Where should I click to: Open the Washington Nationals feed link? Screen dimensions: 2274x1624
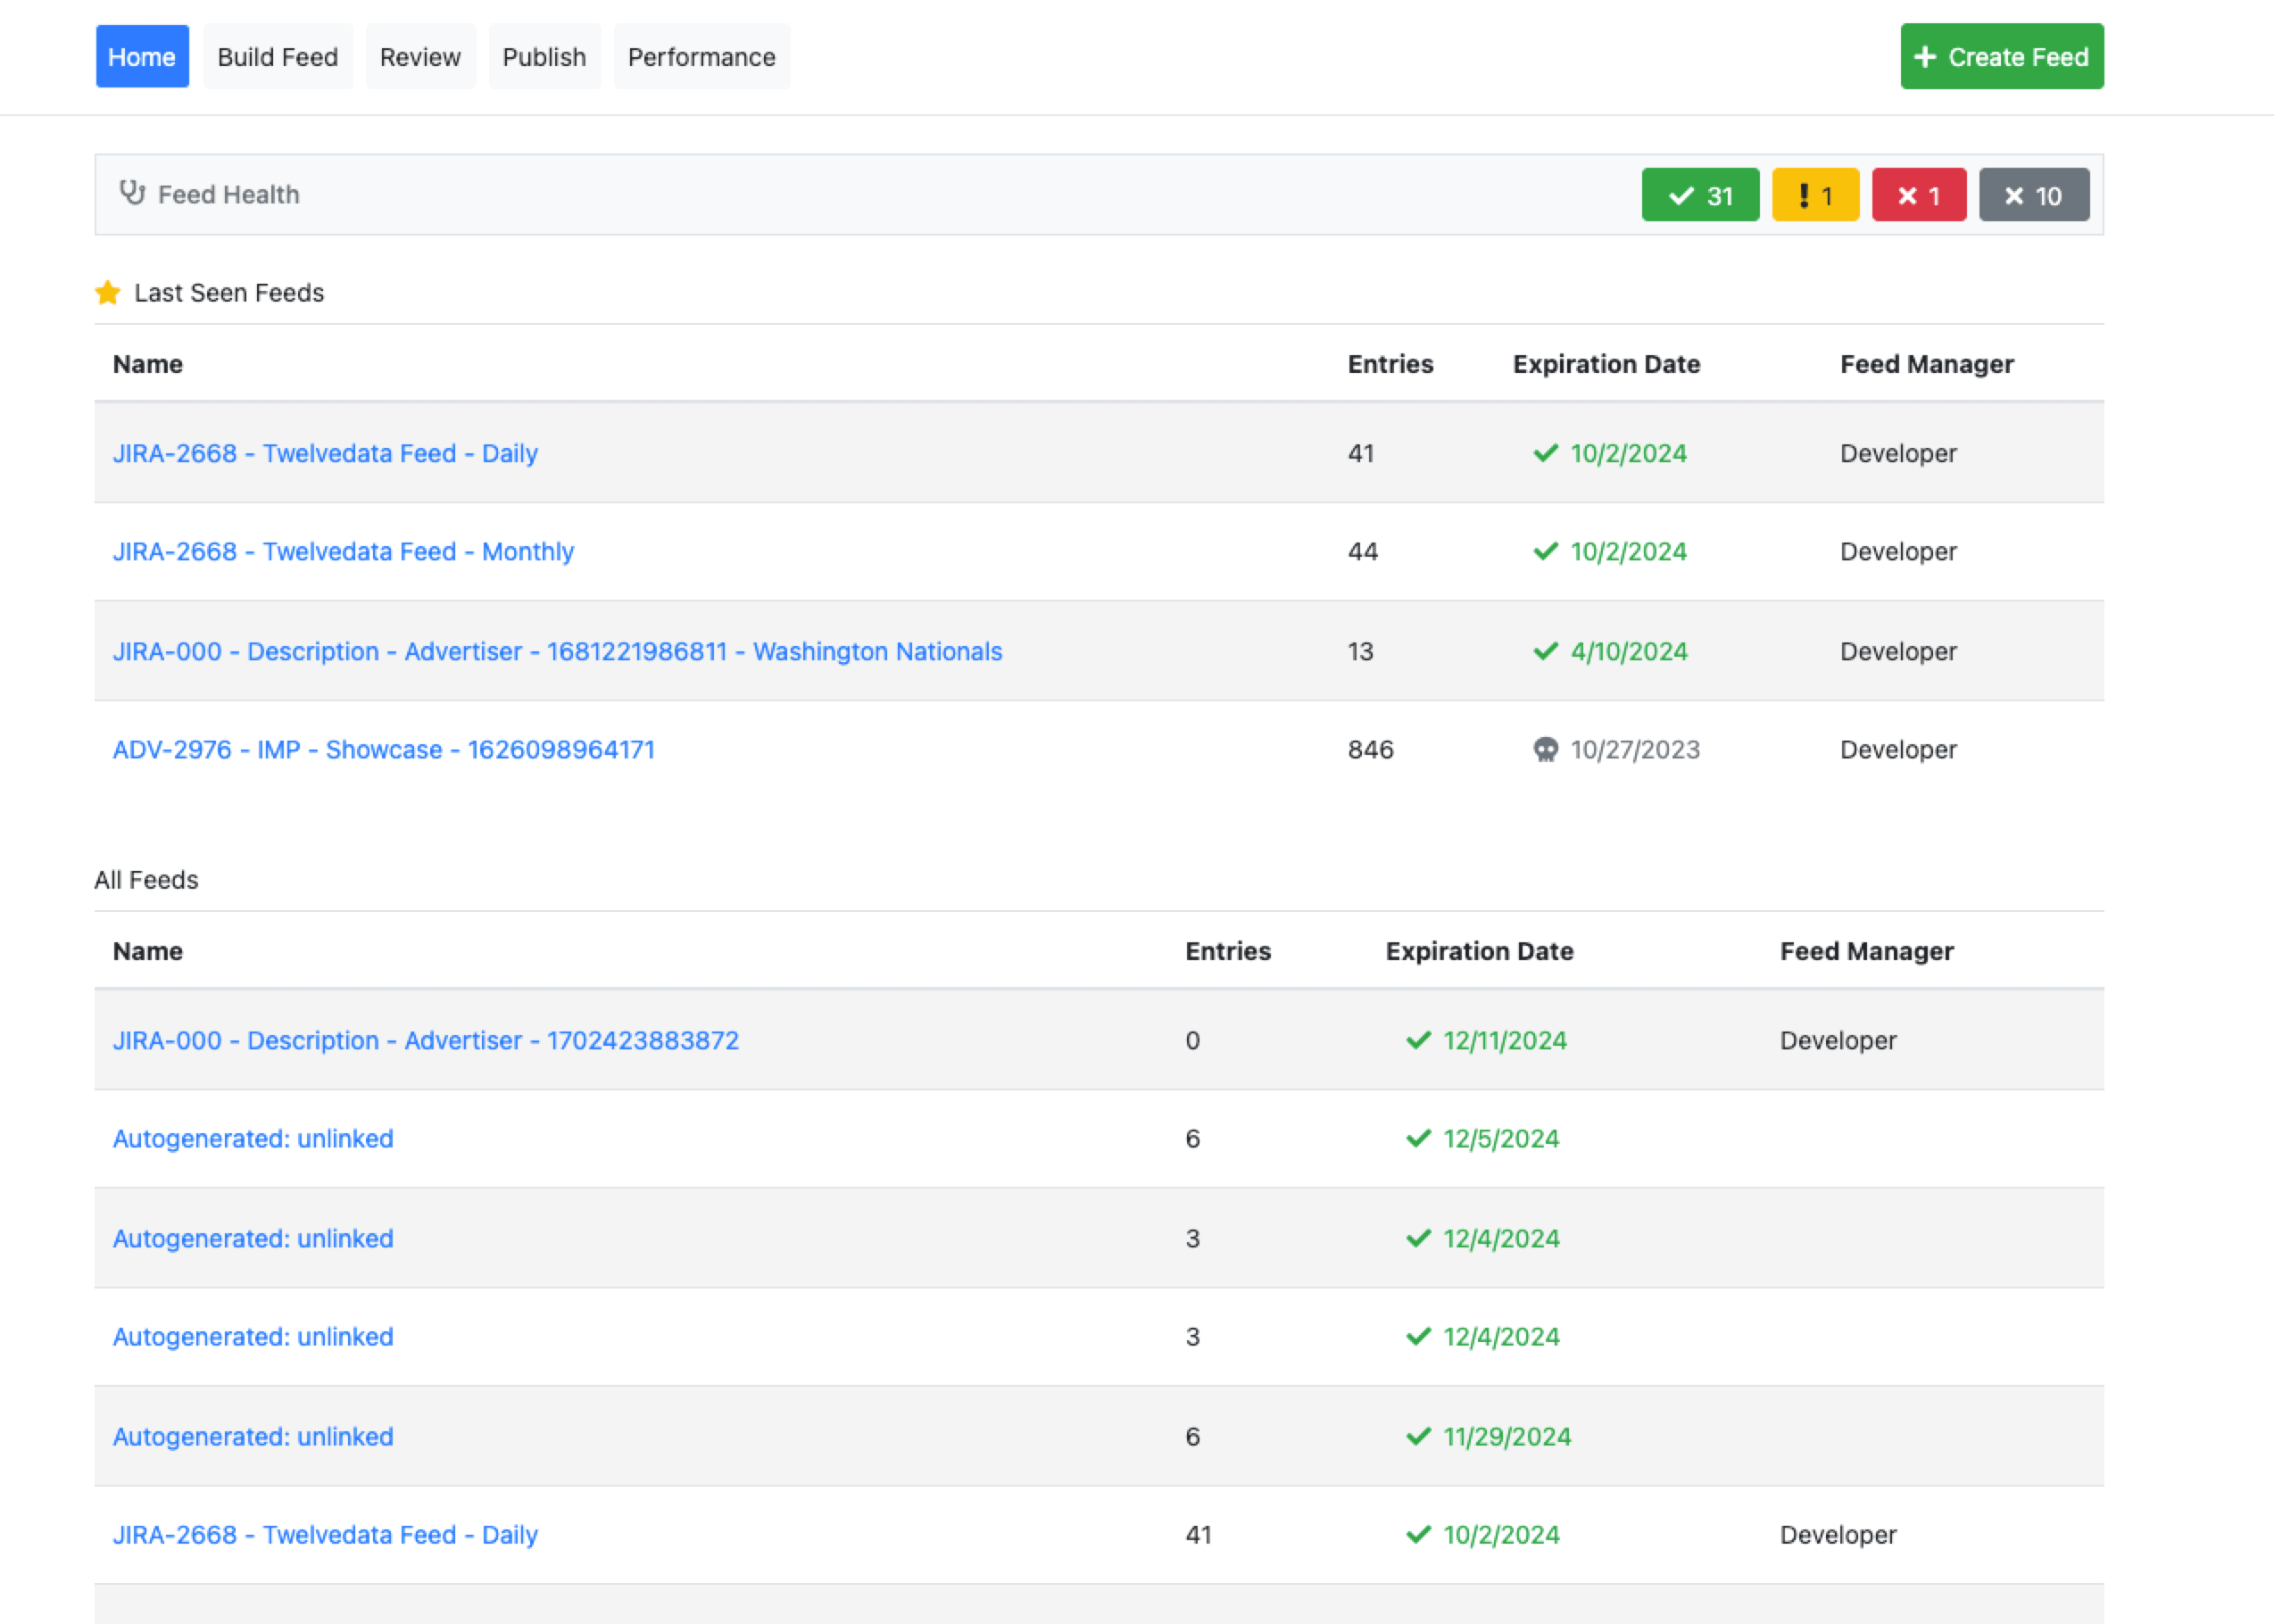(x=557, y=651)
